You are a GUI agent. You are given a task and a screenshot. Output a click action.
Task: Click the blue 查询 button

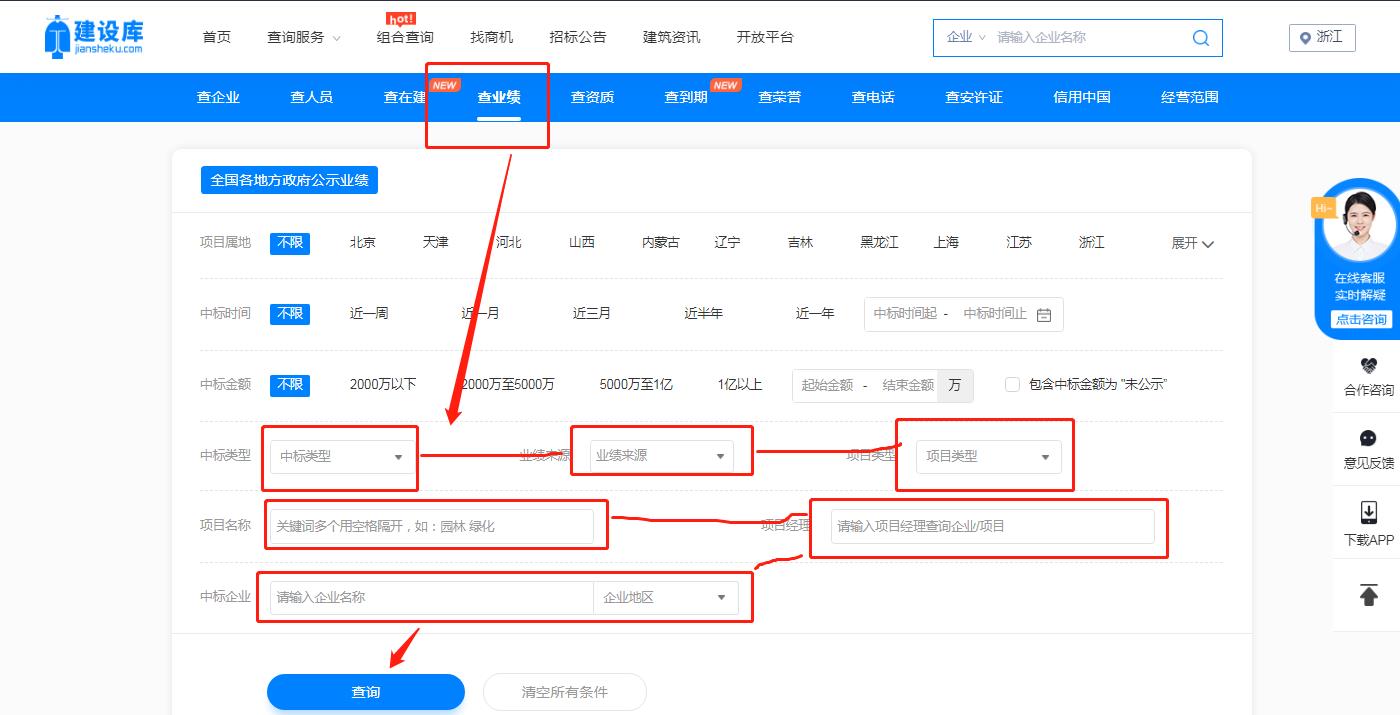(x=365, y=692)
